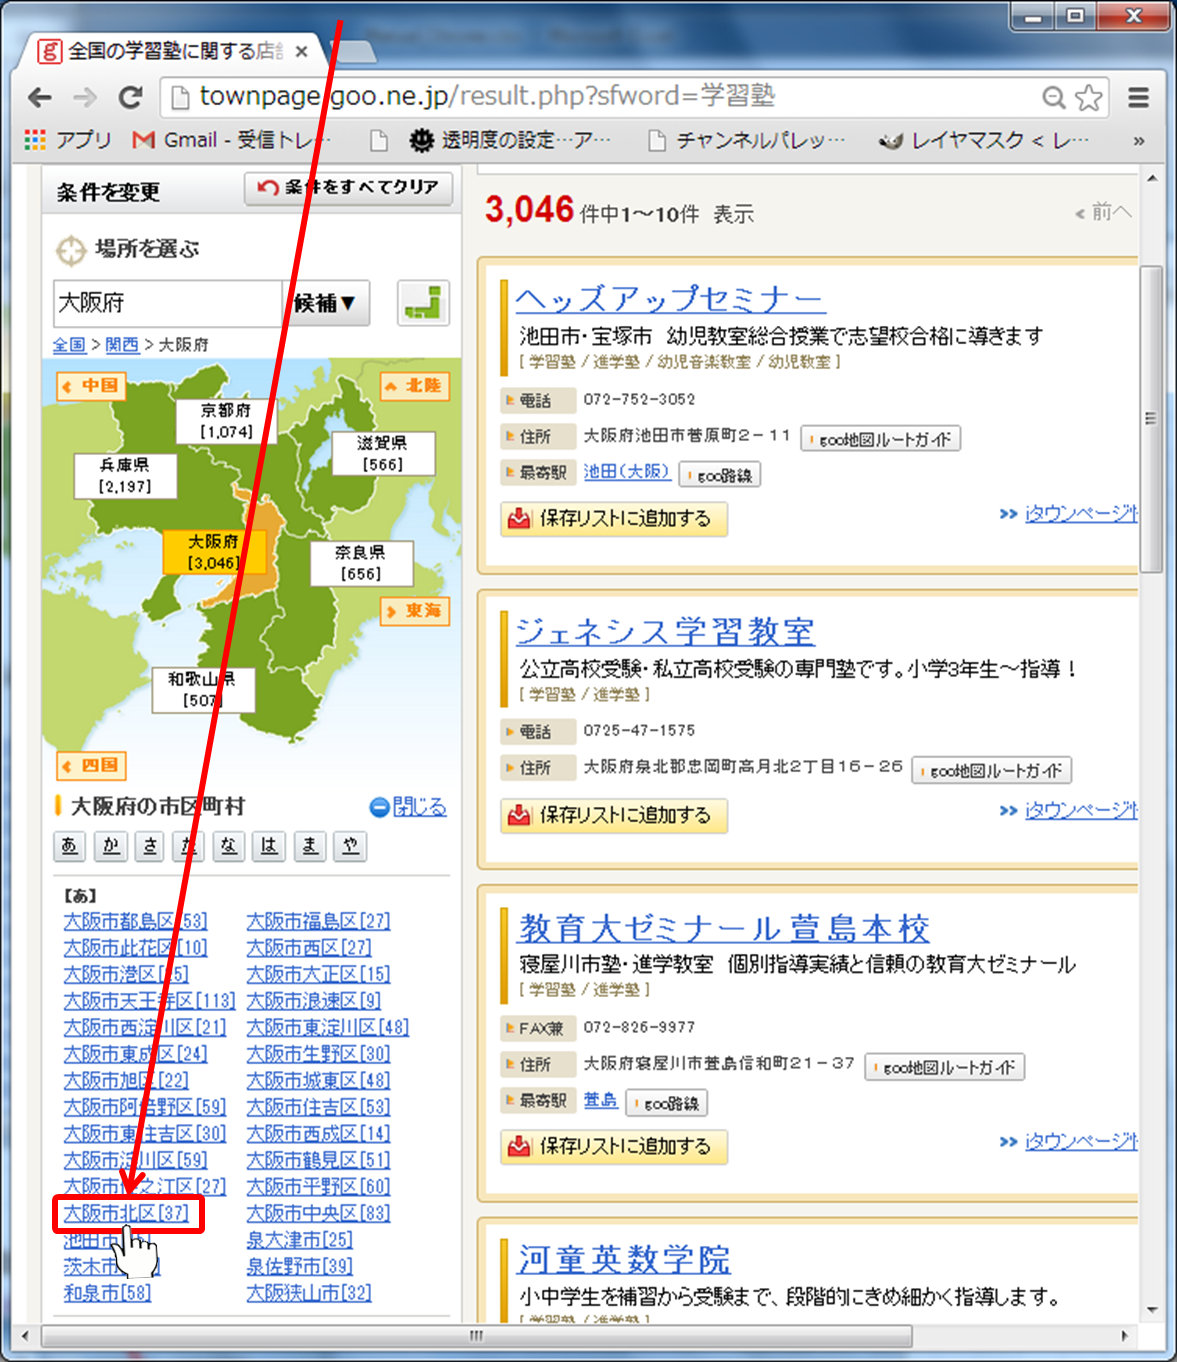1177x1362 pixels.
Task: Open the 候補 dropdown next to location field
Action: 327,303
